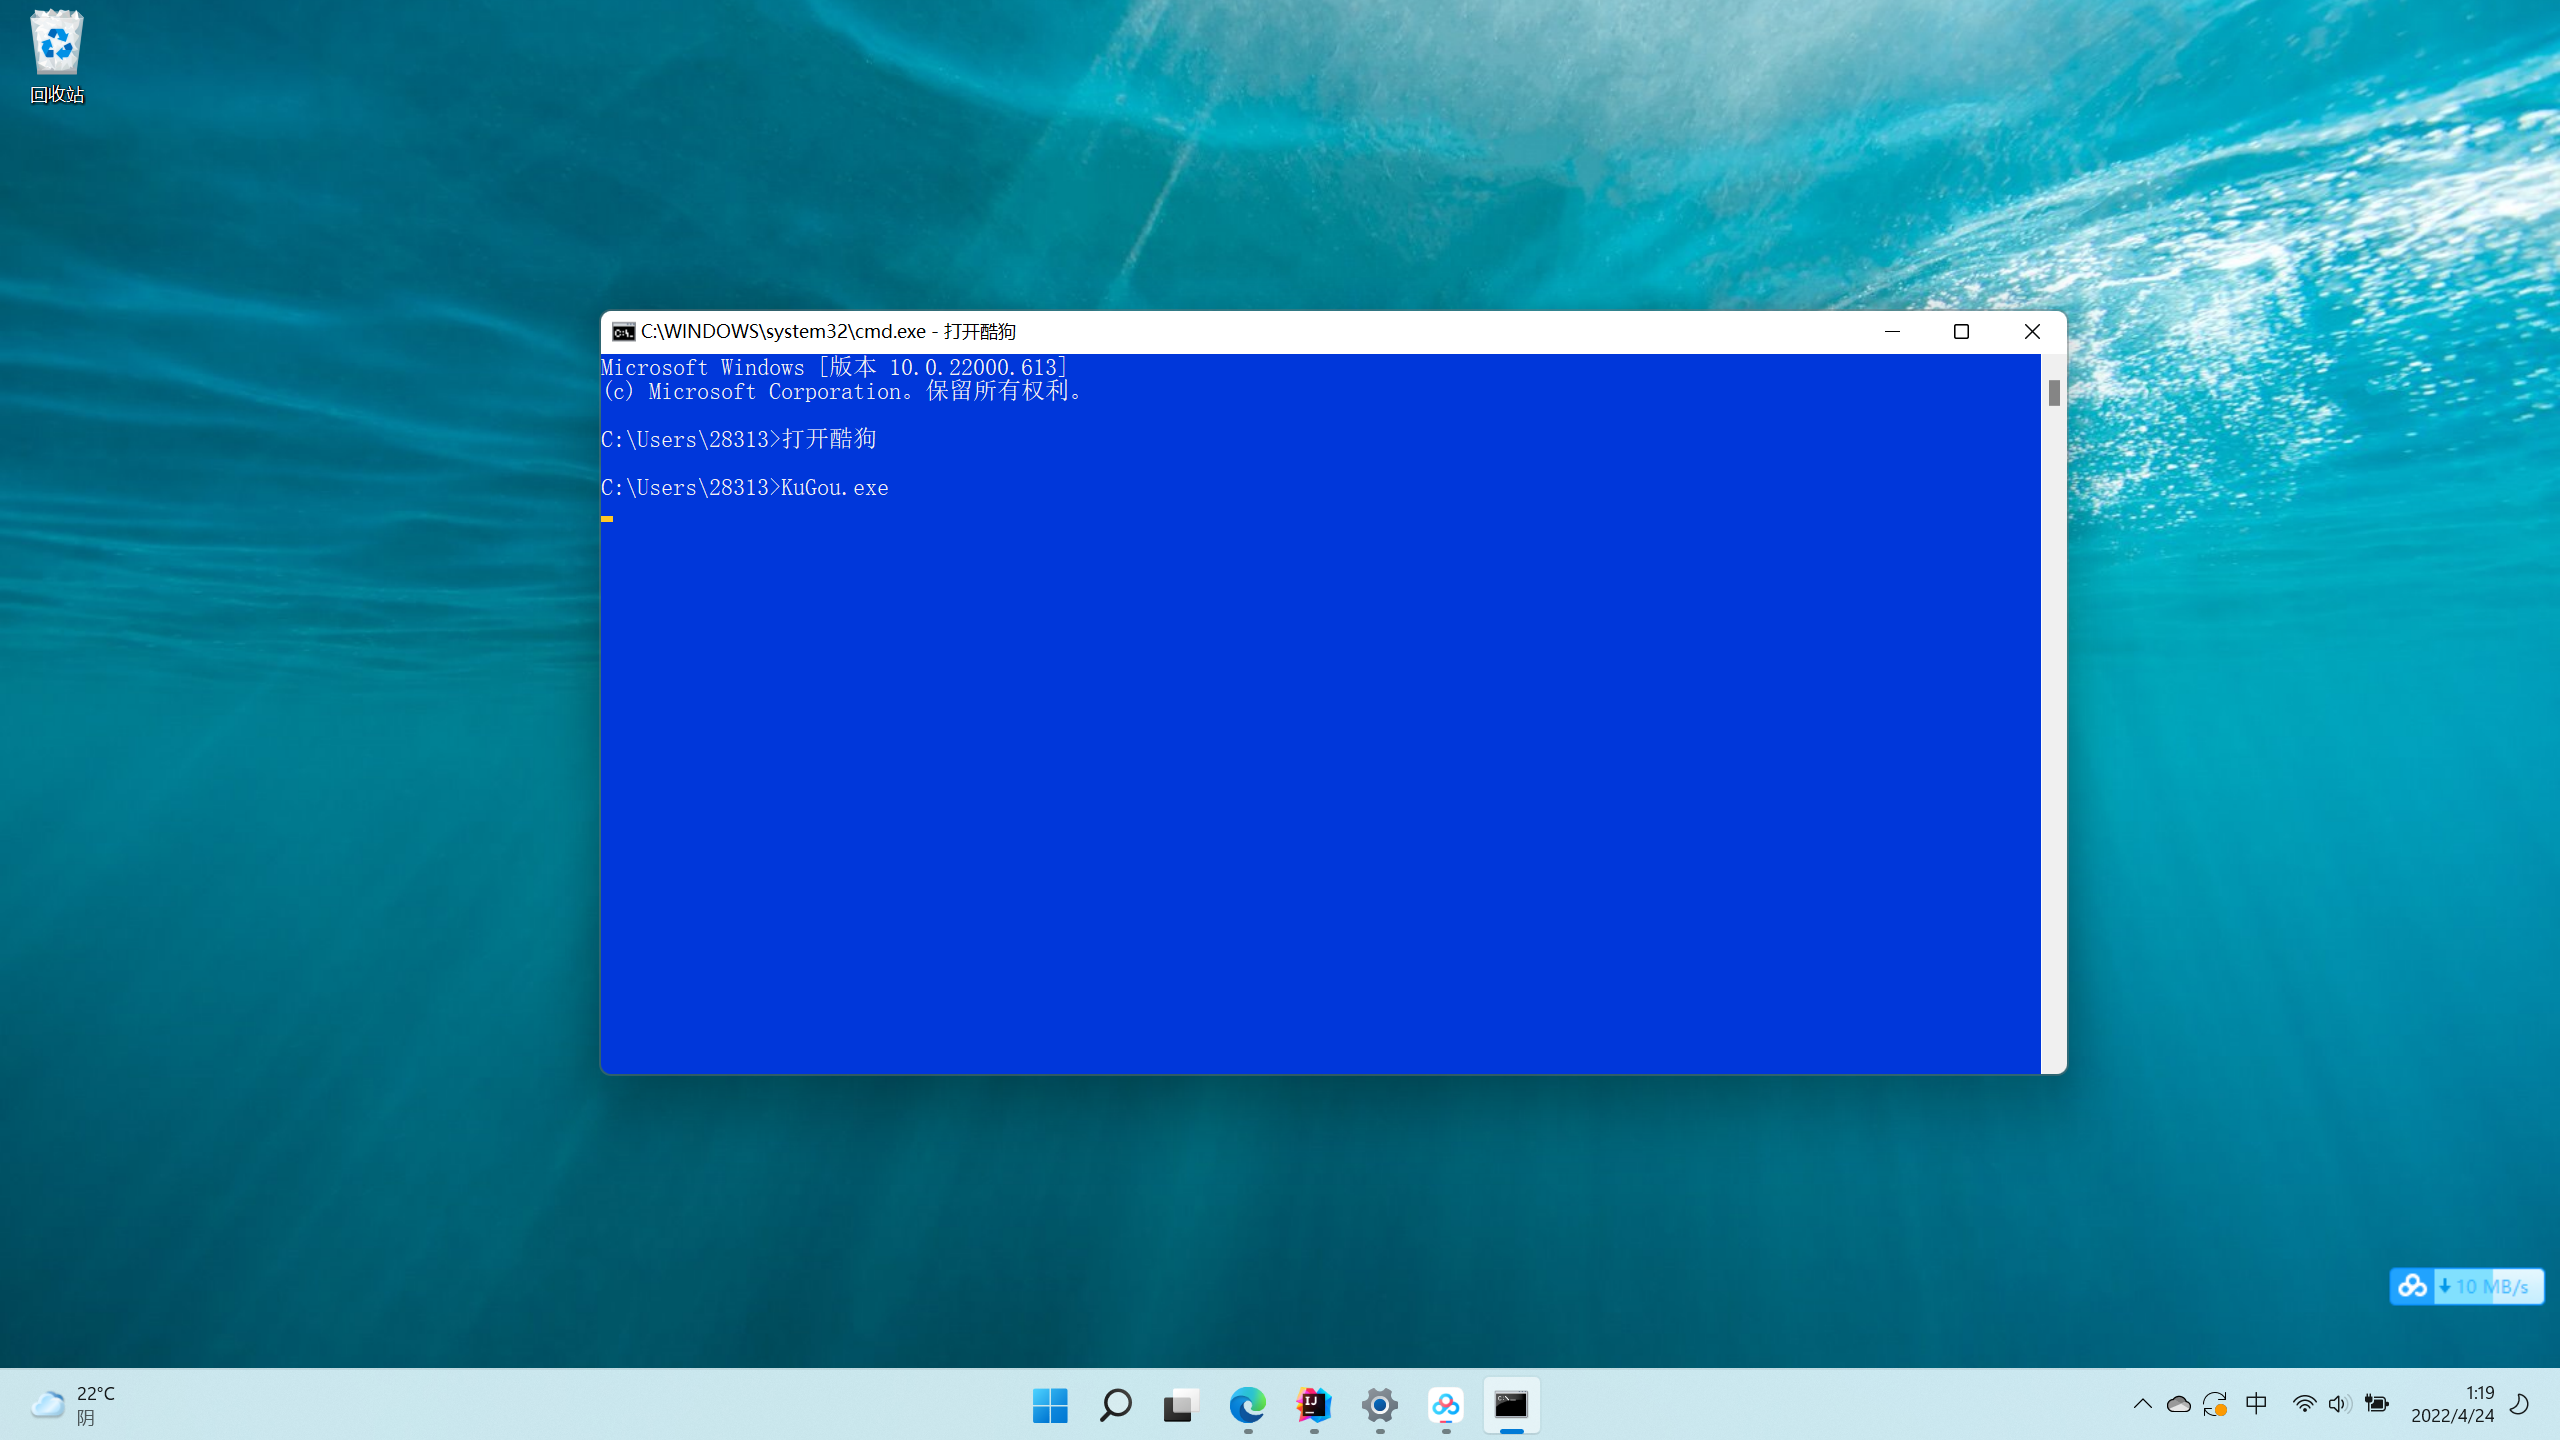This screenshot has height=1440, width=2560.
Task: Open the Windows Start menu
Action: point(1050,1405)
